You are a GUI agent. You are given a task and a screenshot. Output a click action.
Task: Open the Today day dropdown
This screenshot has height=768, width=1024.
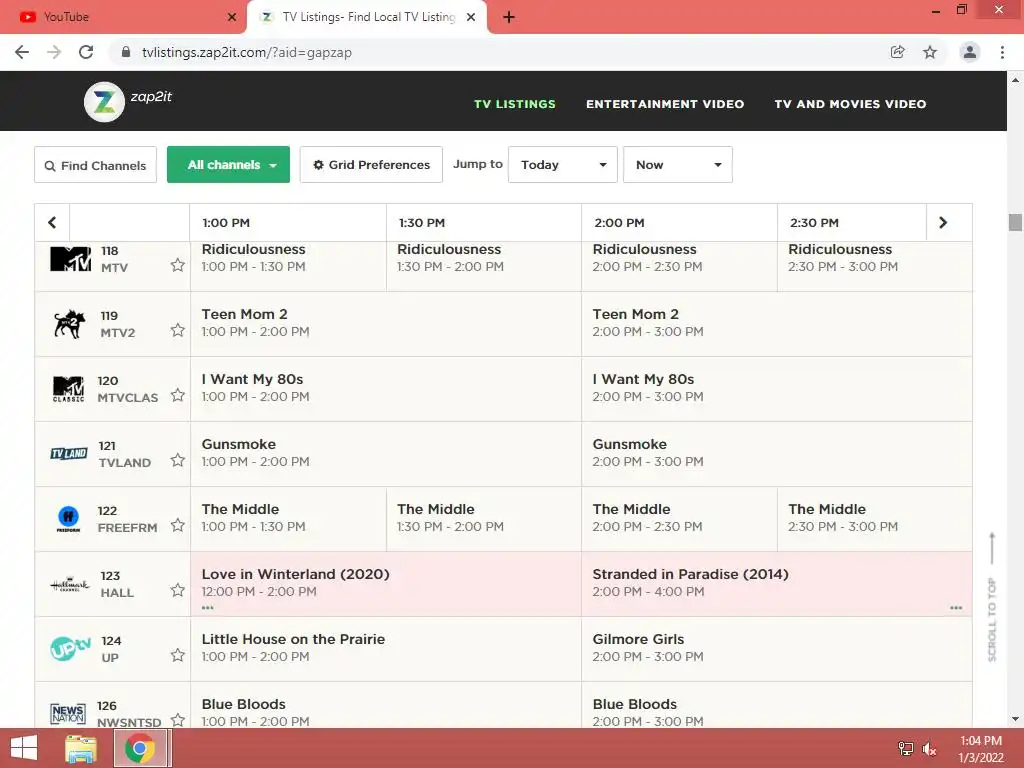coord(563,165)
